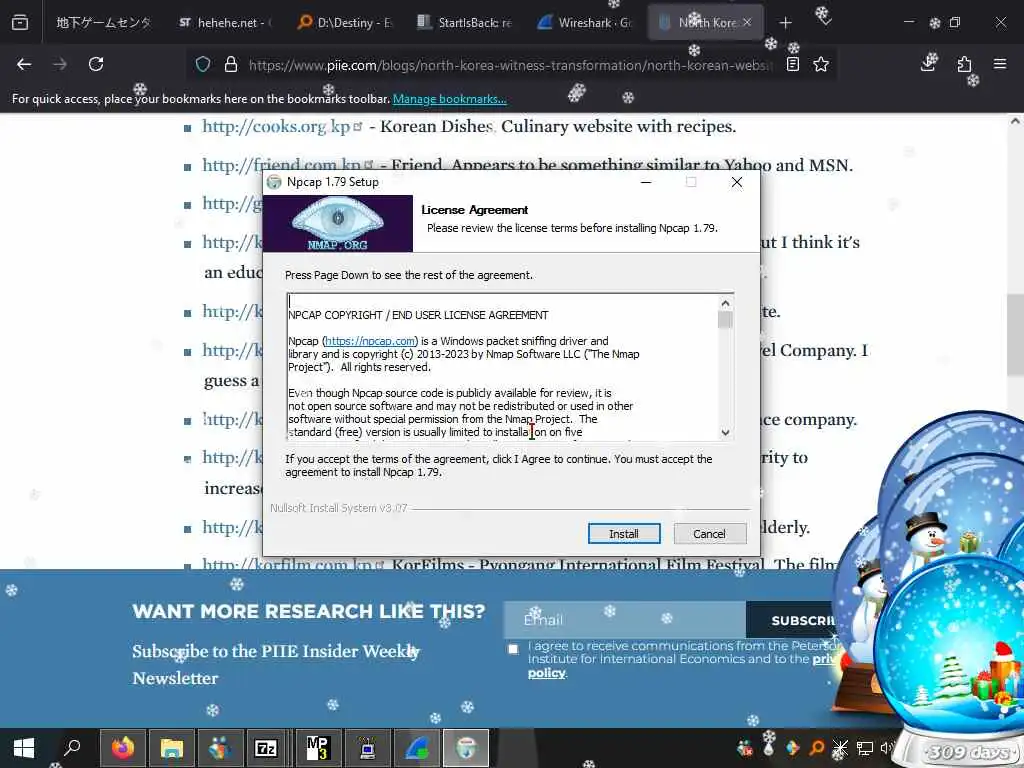Image resolution: width=1024 pixels, height=768 pixels.
Task: Switch to the hehehe.net tab
Action: click(x=227, y=23)
